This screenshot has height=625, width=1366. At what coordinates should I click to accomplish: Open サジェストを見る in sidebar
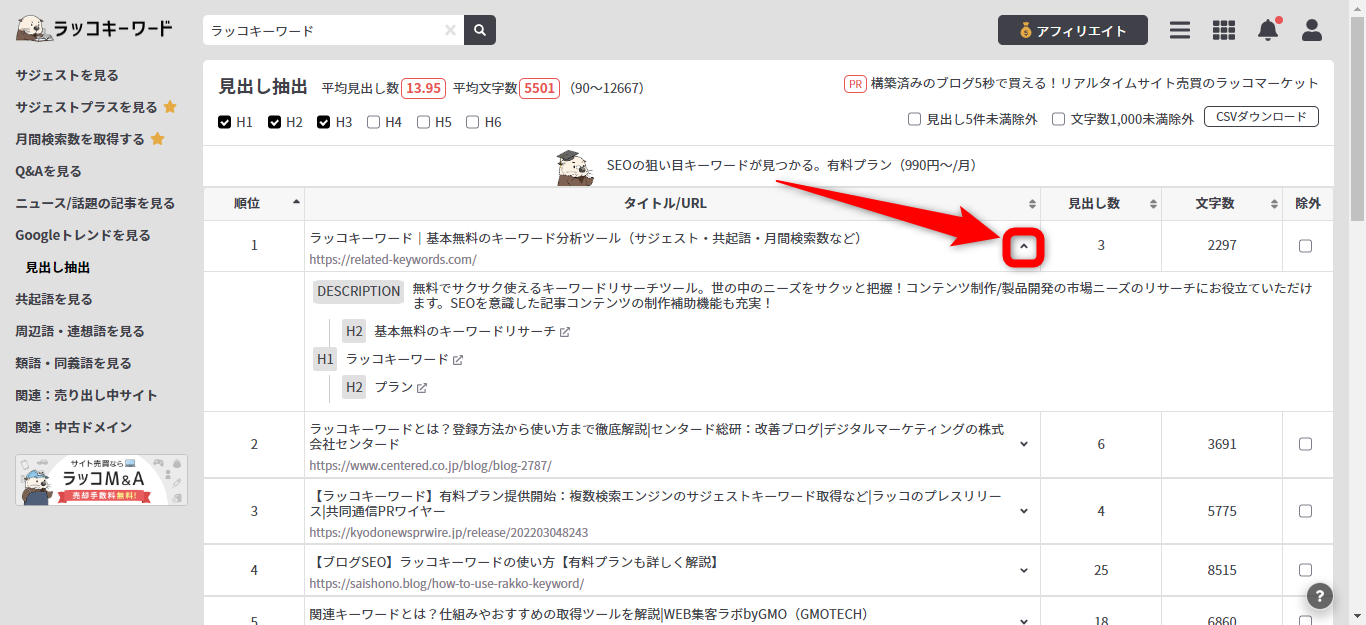click(x=67, y=75)
